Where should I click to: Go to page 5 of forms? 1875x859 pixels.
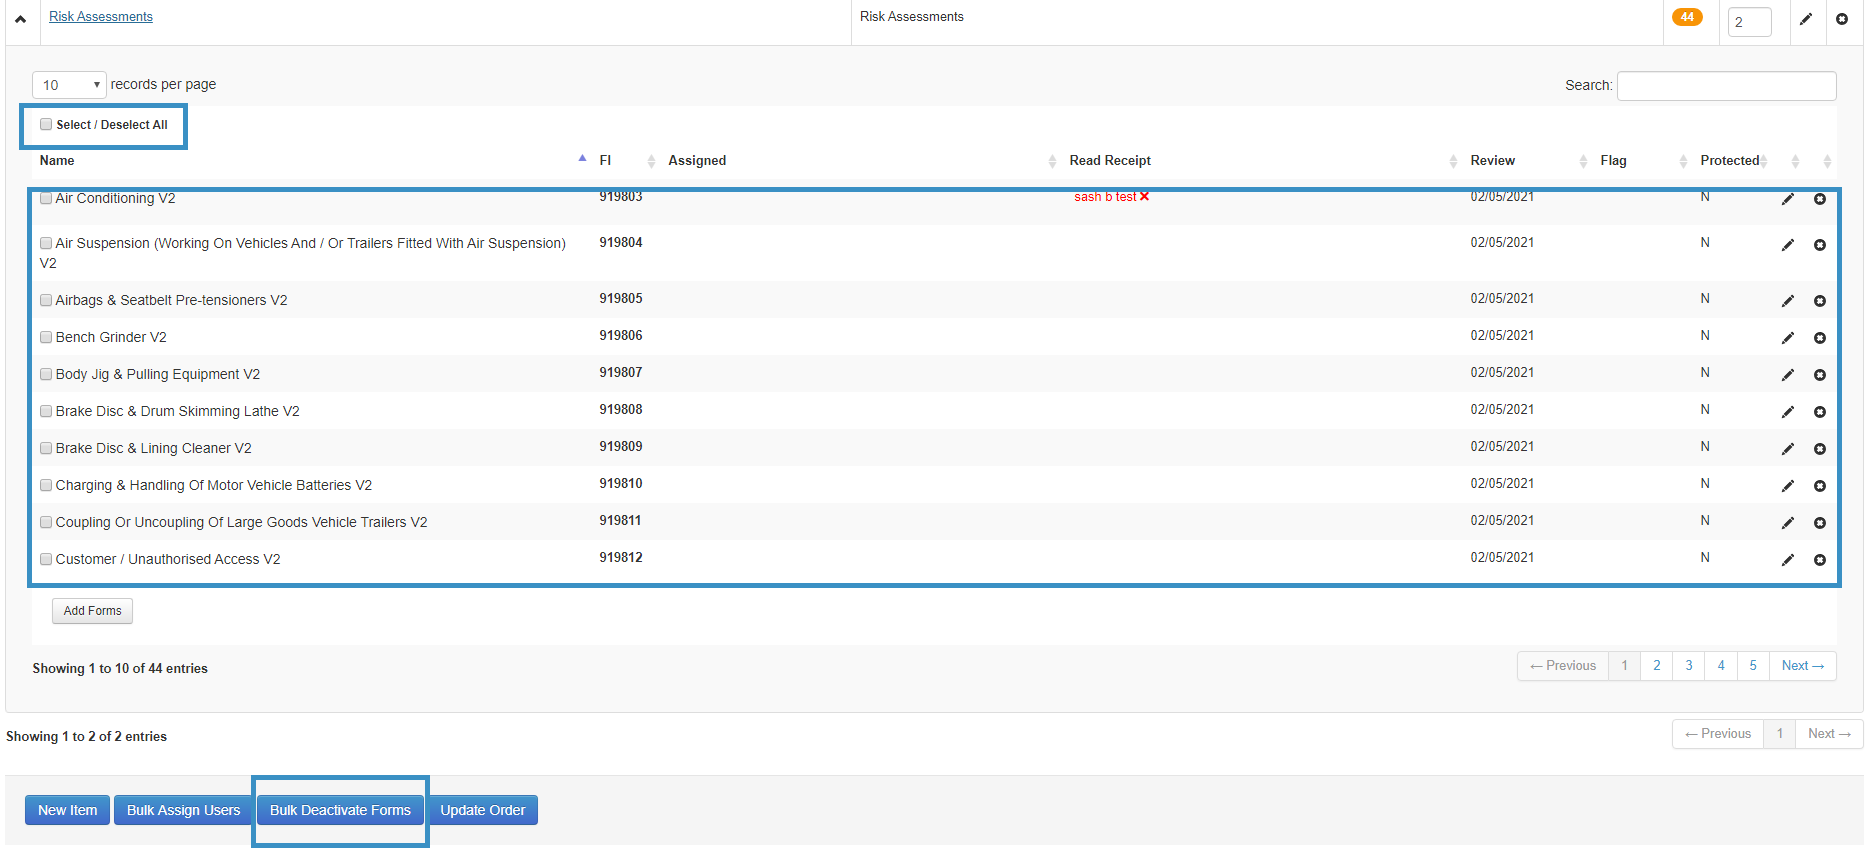click(1753, 666)
